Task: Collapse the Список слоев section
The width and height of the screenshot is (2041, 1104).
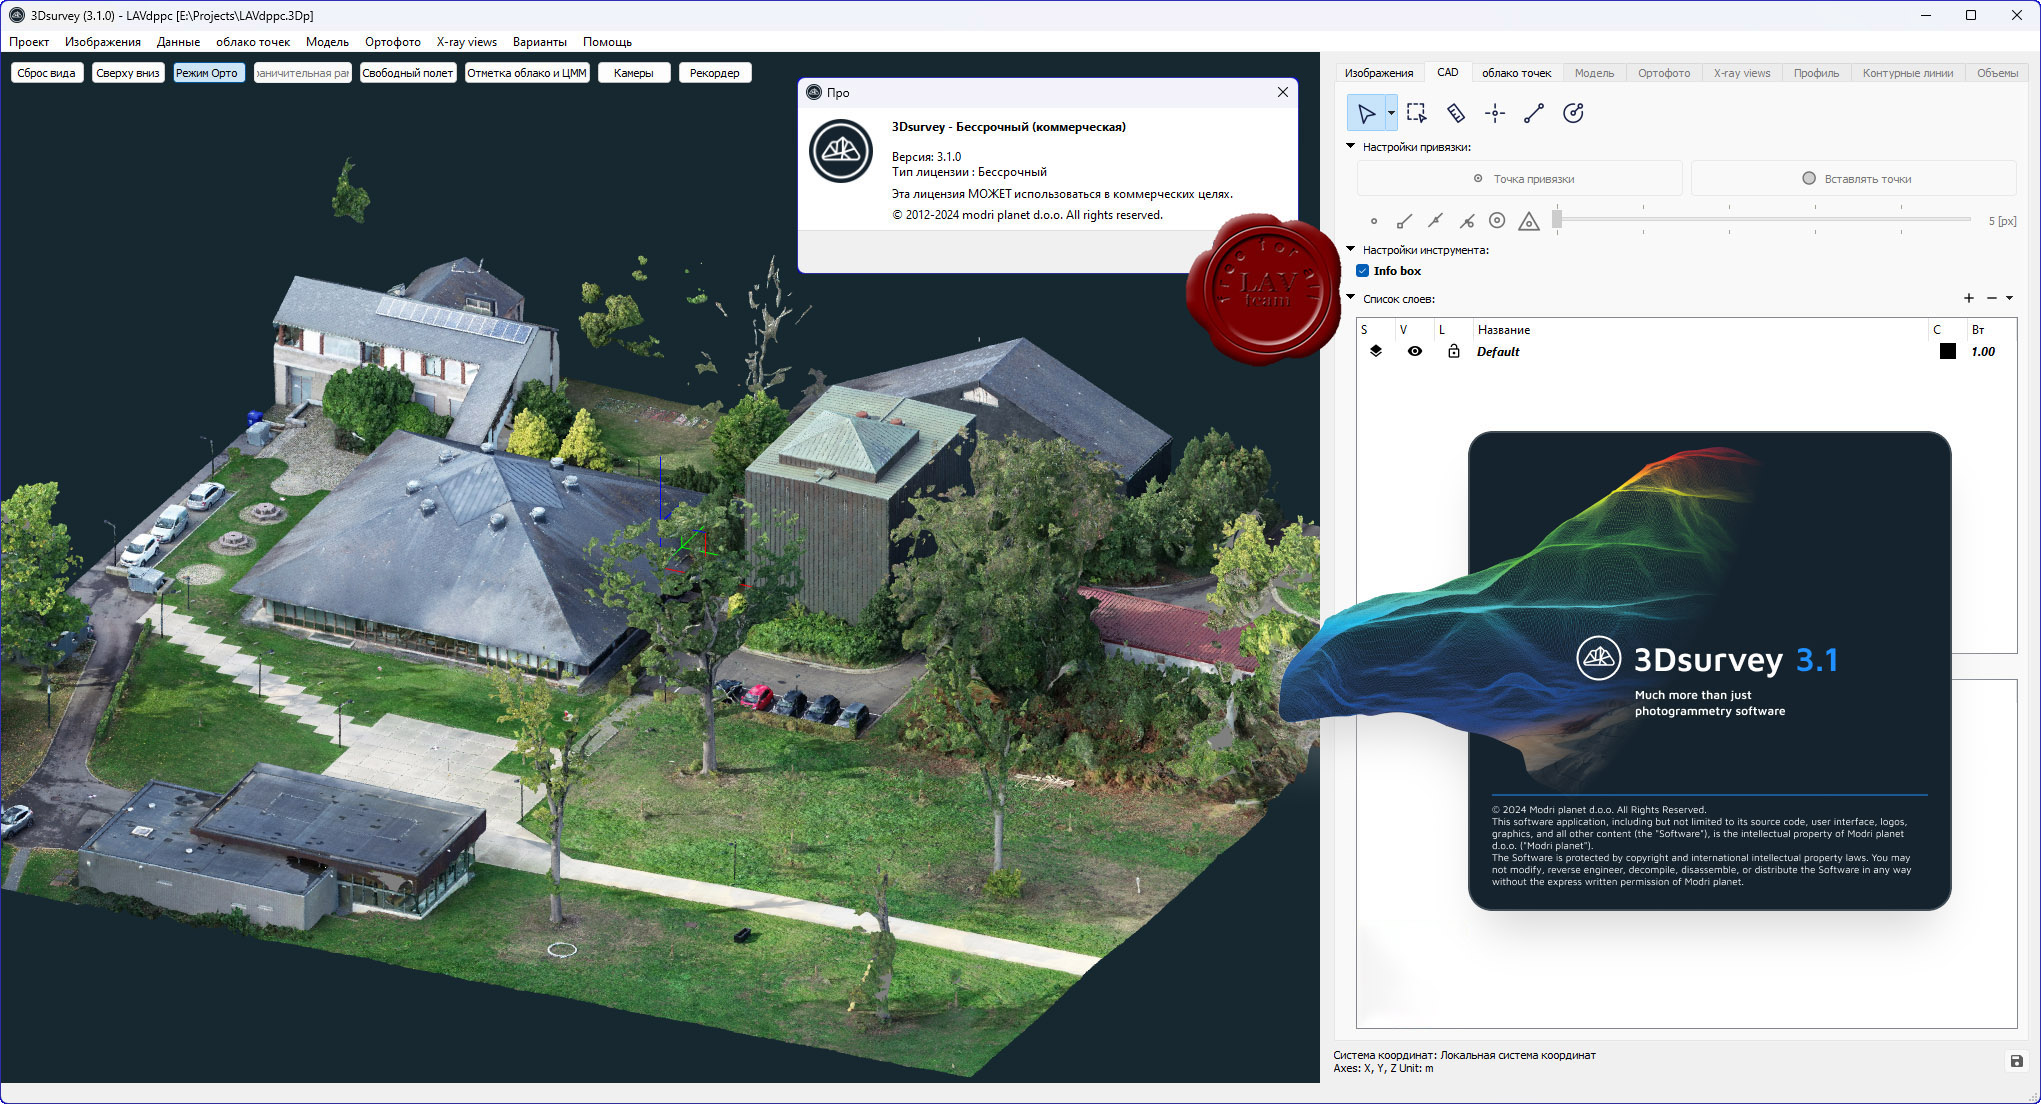Action: pyautogui.click(x=1351, y=297)
